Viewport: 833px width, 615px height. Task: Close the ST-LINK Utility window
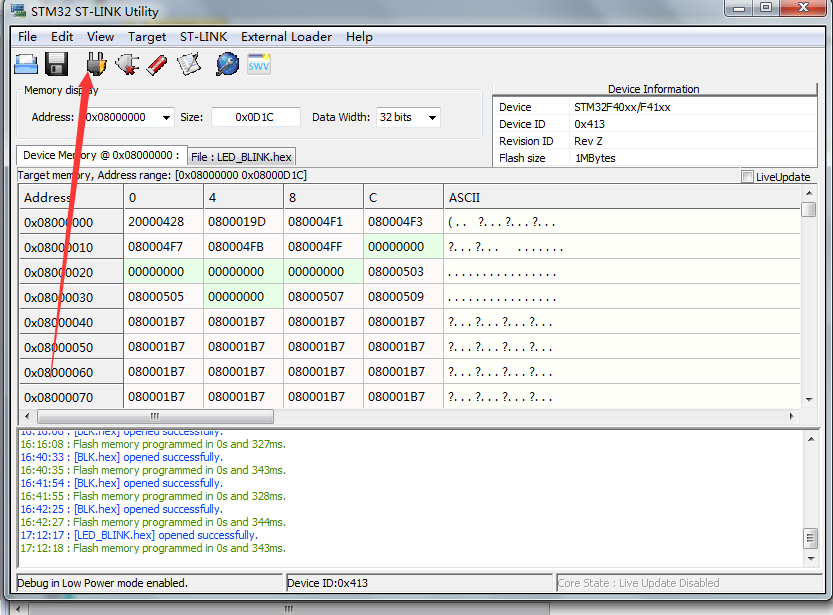click(x=803, y=7)
